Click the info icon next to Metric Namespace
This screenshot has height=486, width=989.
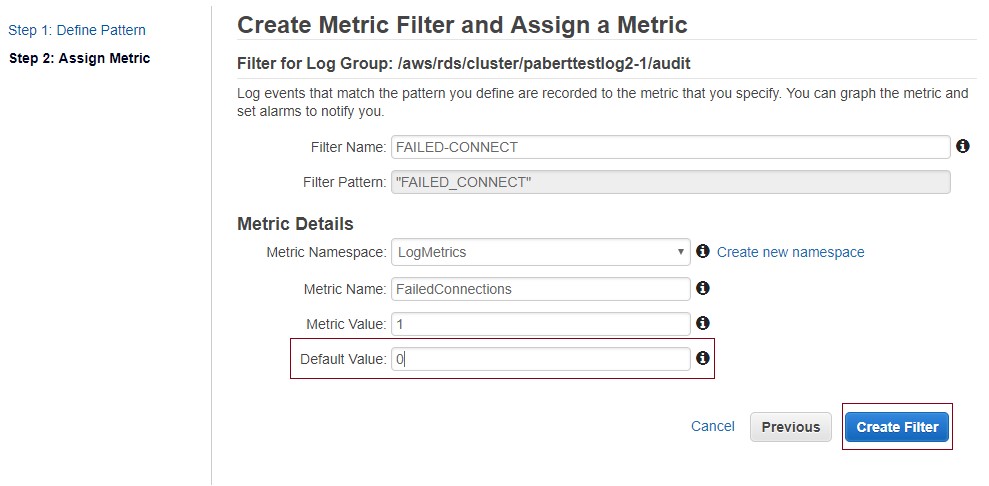click(703, 252)
